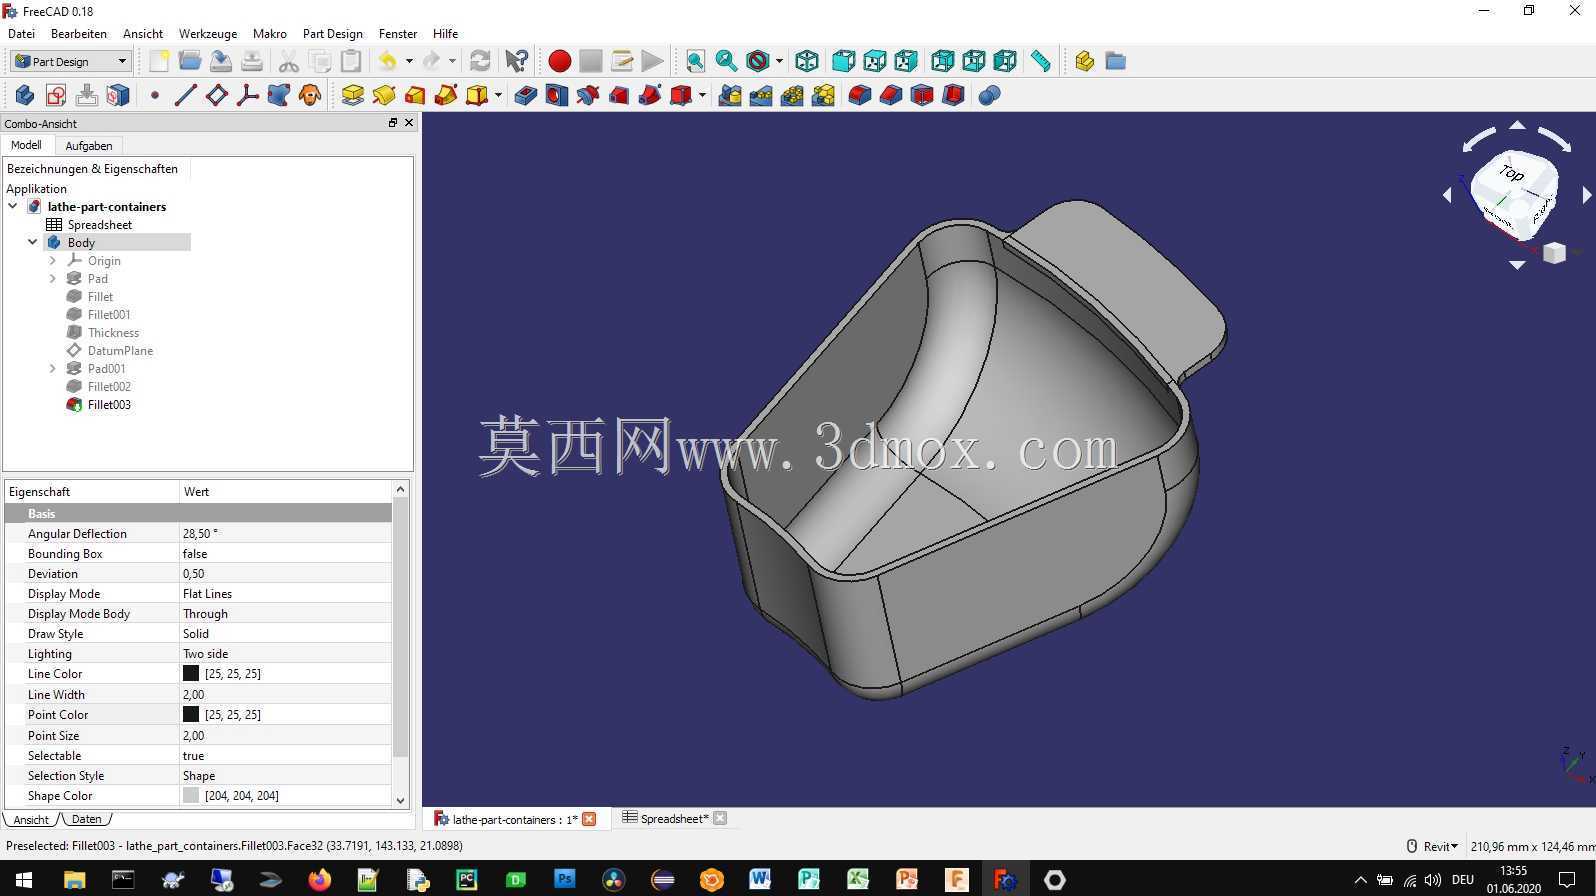Click the fit all view icon
Image resolution: width=1596 pixels, height=896 pixels.
coord(695,61)
